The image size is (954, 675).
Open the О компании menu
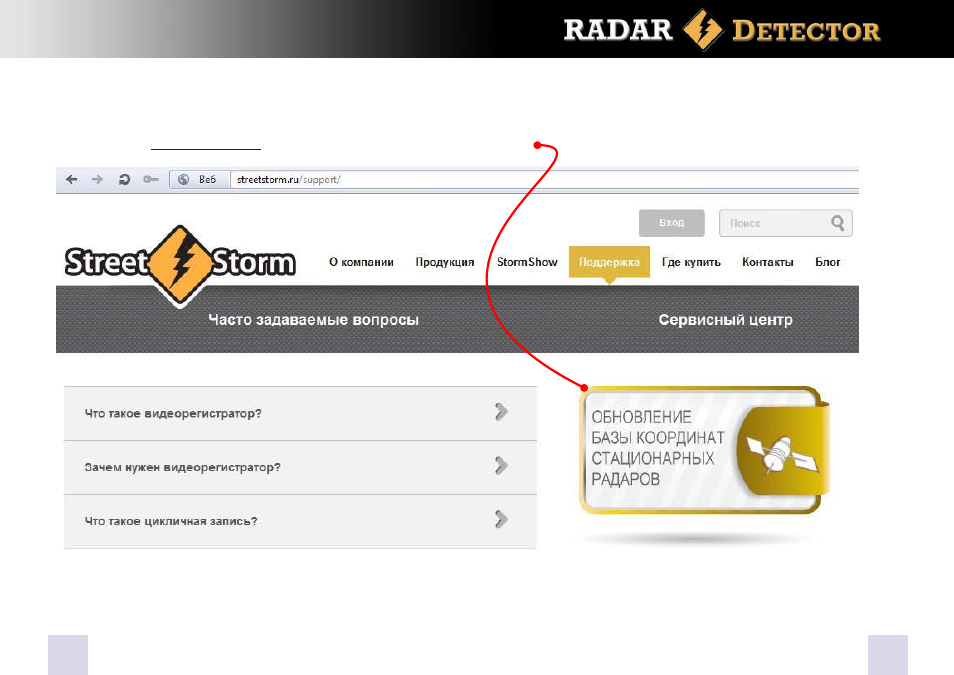coord(361,262)
